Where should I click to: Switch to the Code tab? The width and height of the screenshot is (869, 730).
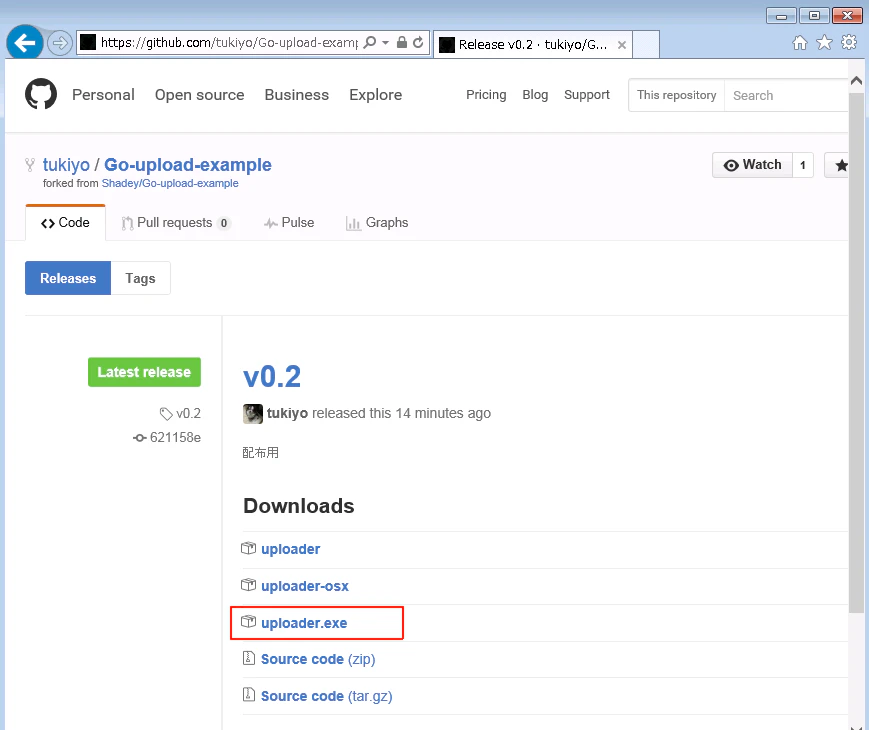coord(65,223)
